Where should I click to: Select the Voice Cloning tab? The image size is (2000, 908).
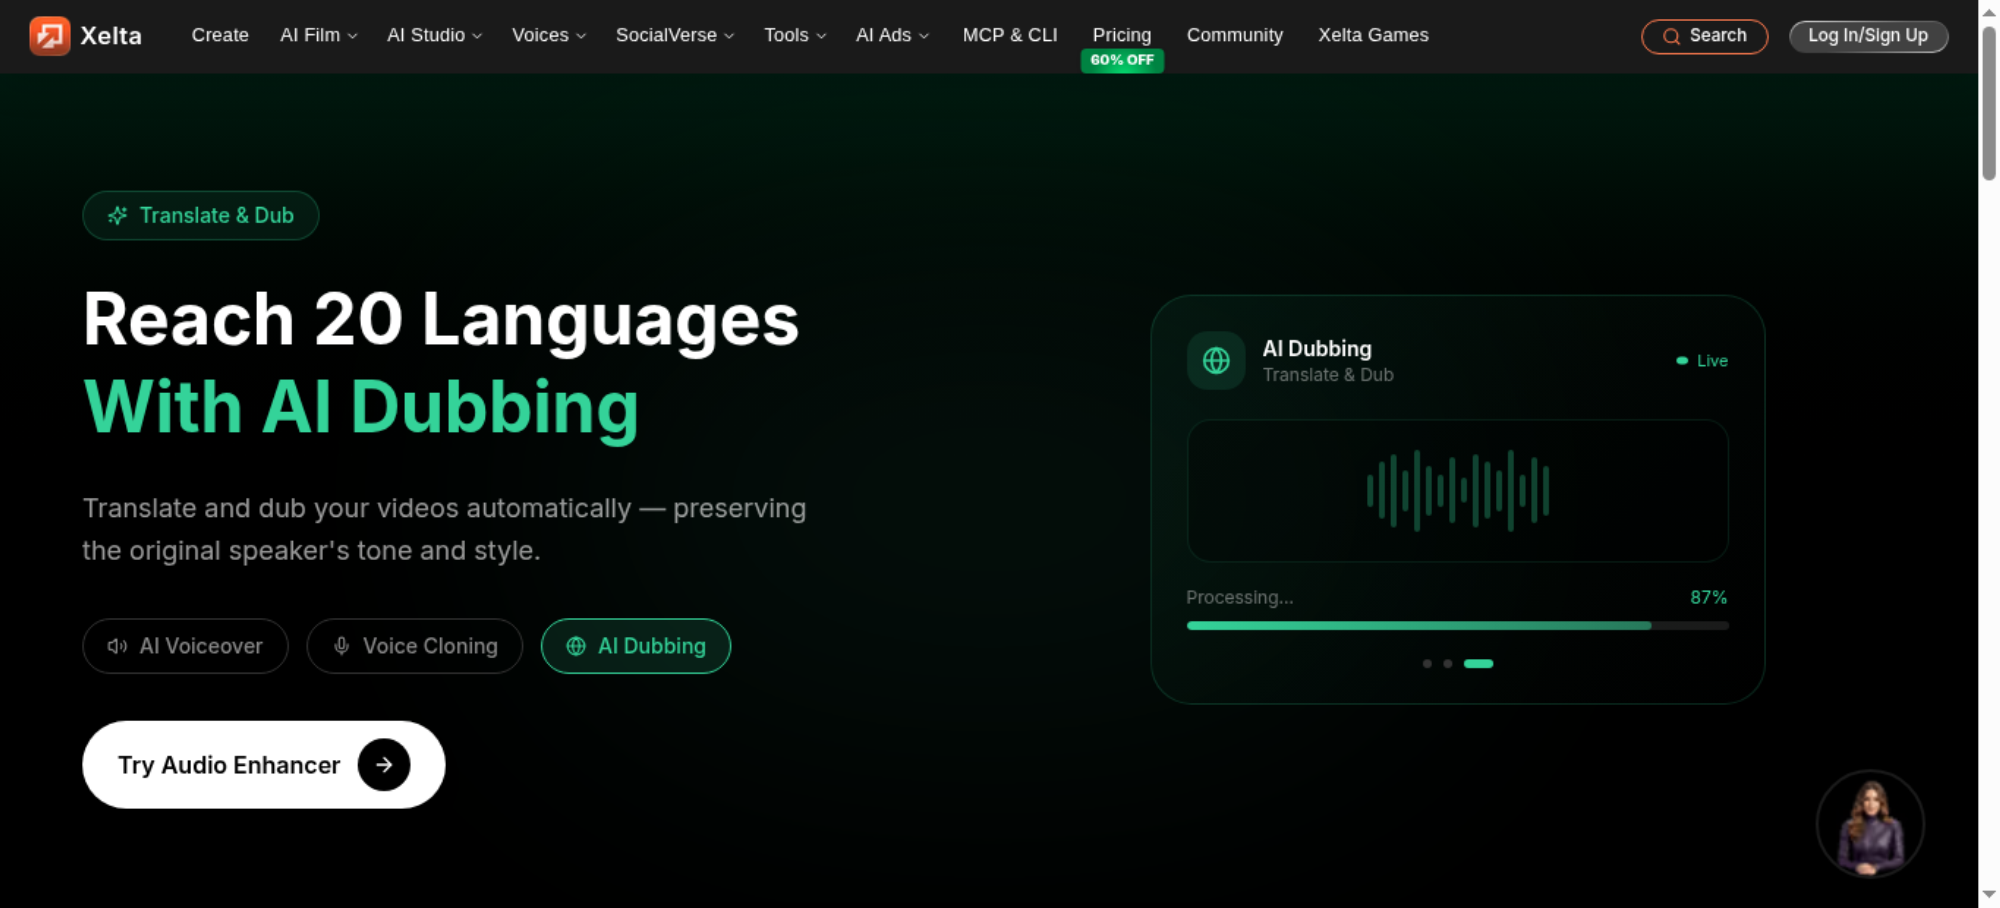(x=415, y=646)
